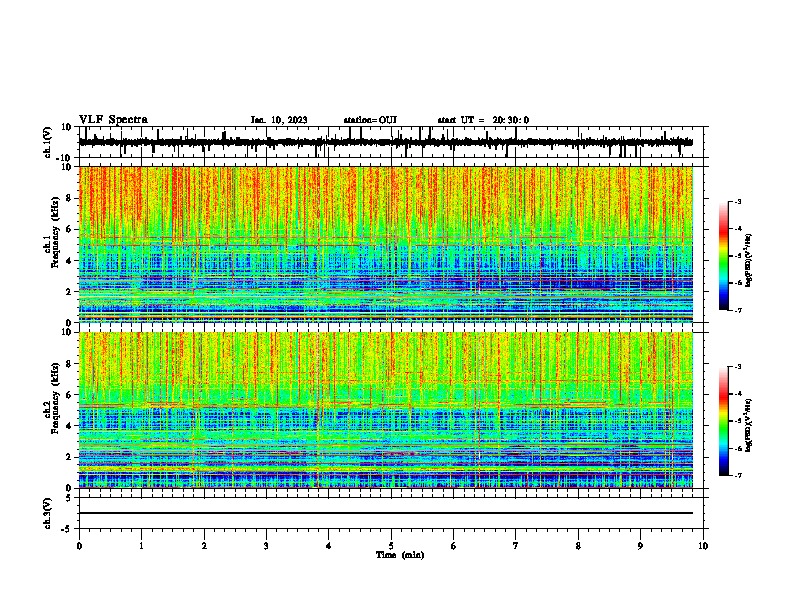Click the "ch.3(V)" axis label
This screenshot has height=612, width=792.
click(x=48, y=513)
